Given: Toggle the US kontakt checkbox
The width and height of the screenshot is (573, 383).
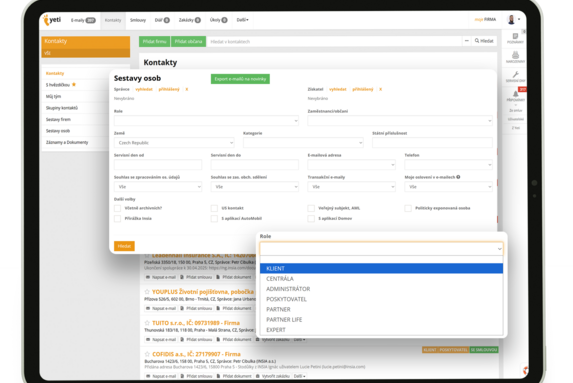Looking at the screenshot, I should (214, 208).
